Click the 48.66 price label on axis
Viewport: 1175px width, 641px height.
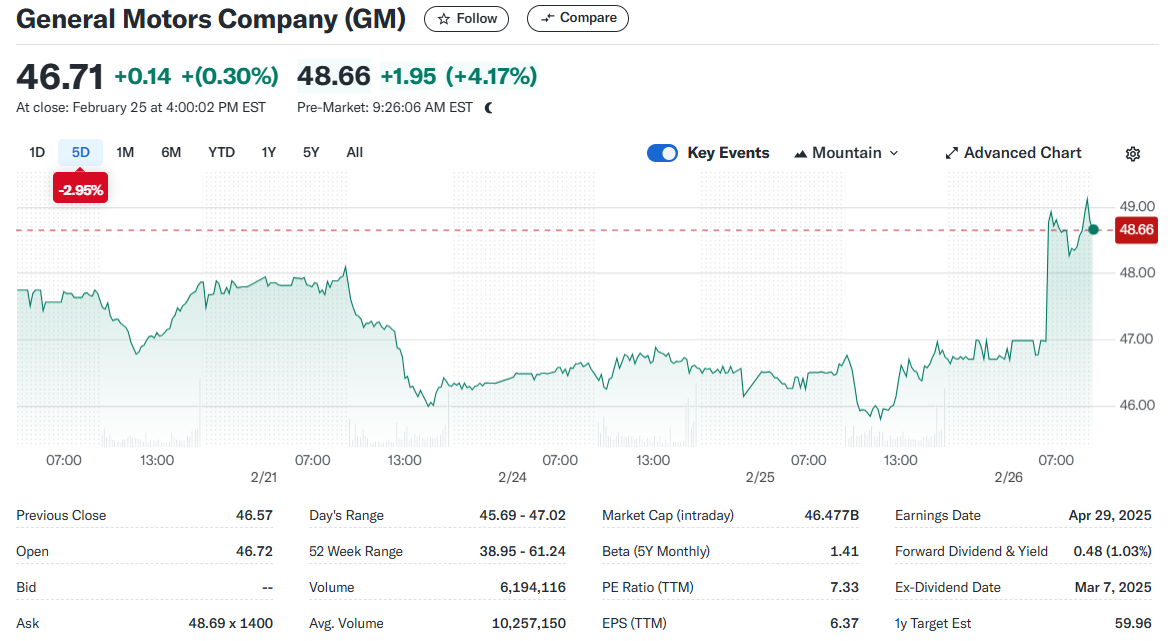(x=1136, y=230)
